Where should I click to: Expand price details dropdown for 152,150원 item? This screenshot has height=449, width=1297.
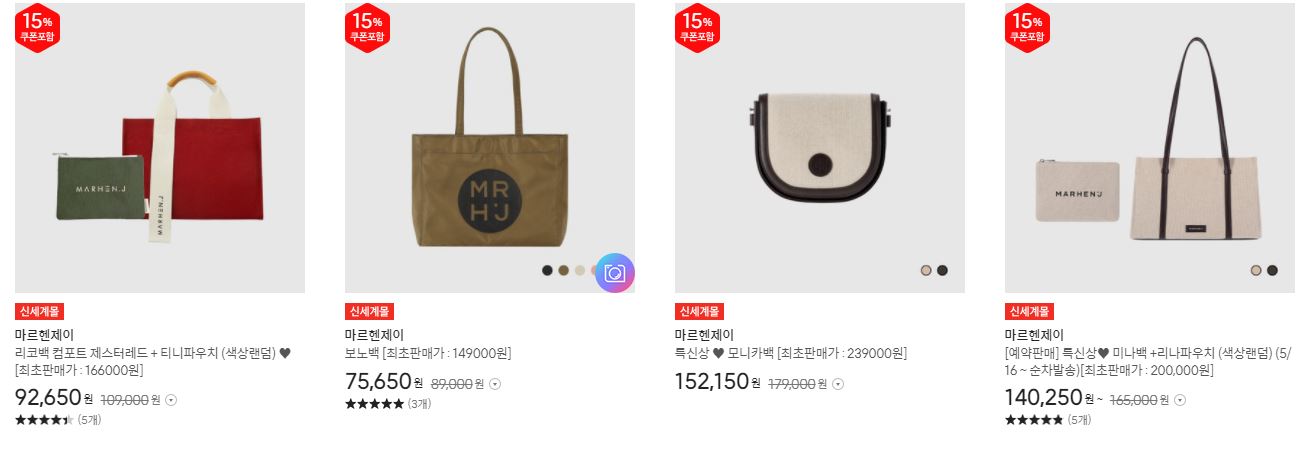[x=838, y=384]
